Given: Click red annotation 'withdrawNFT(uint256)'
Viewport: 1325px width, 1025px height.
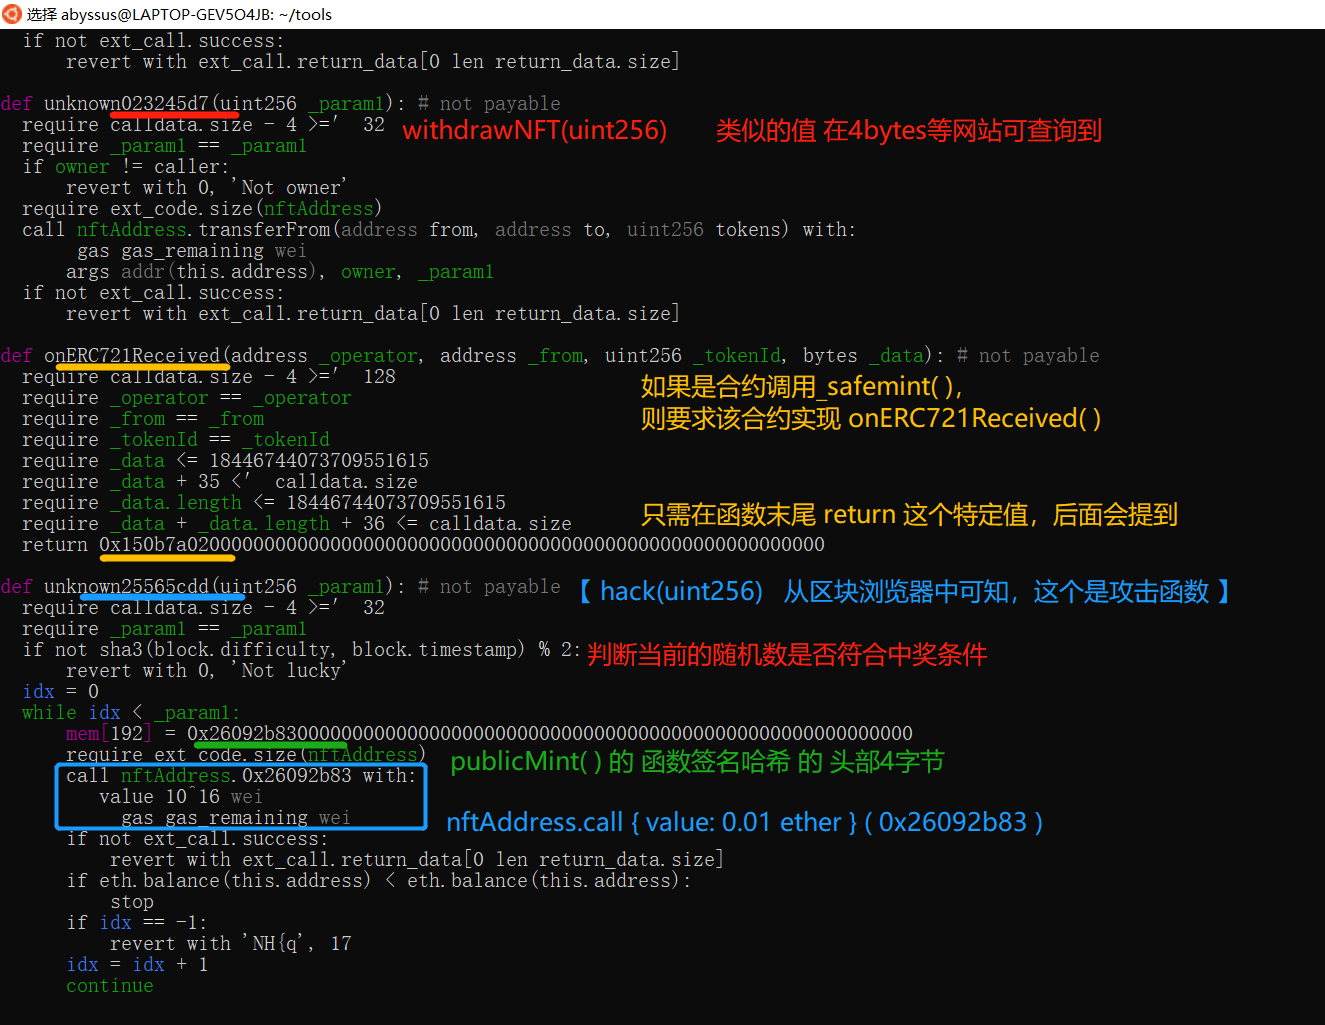Looking at the screenshot, I should click(535, 131).
